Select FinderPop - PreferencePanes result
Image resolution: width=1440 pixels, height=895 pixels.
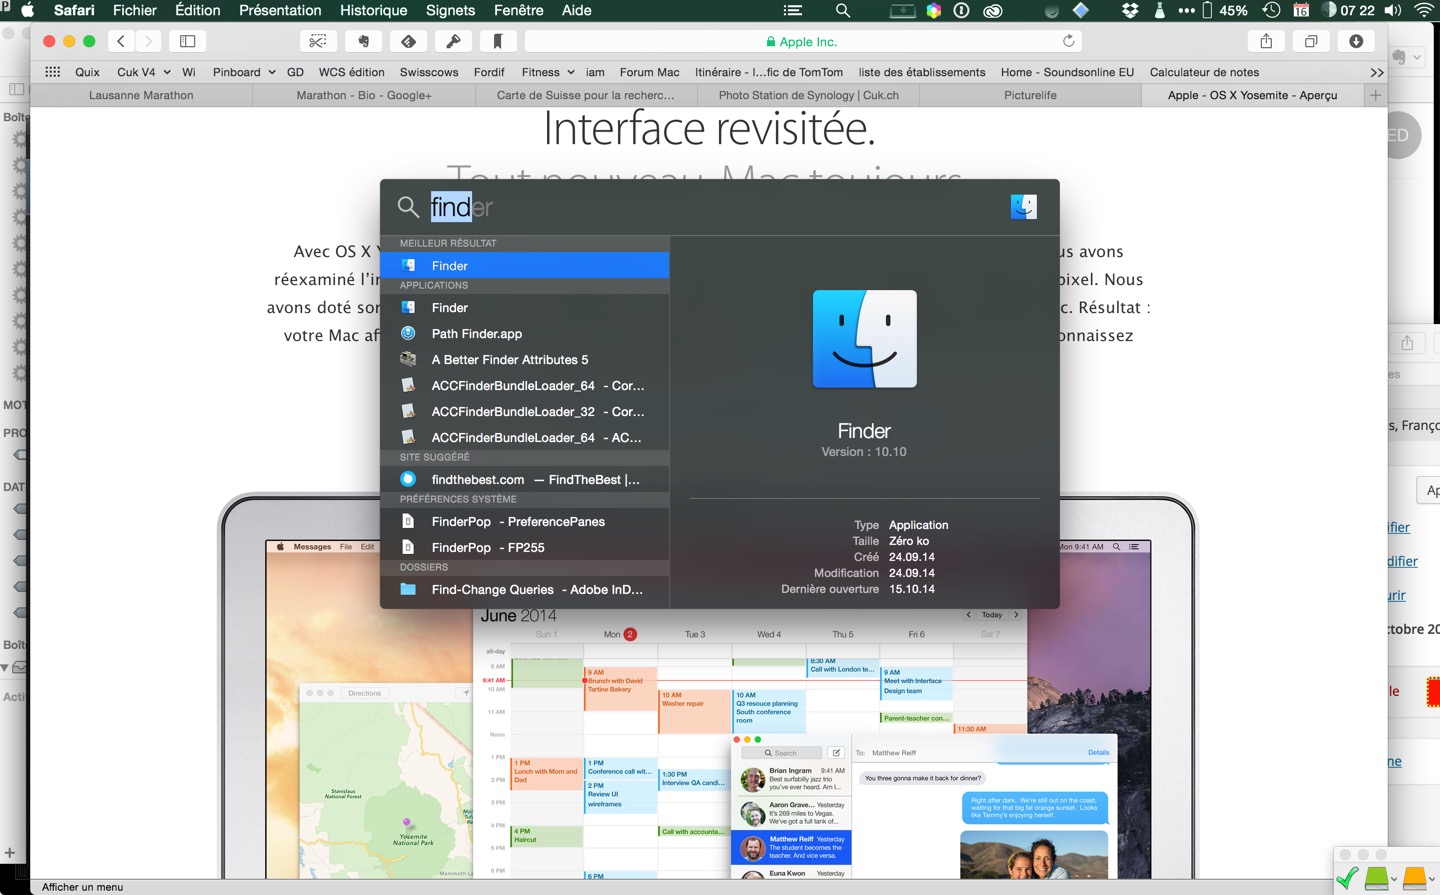pos(524,521)
